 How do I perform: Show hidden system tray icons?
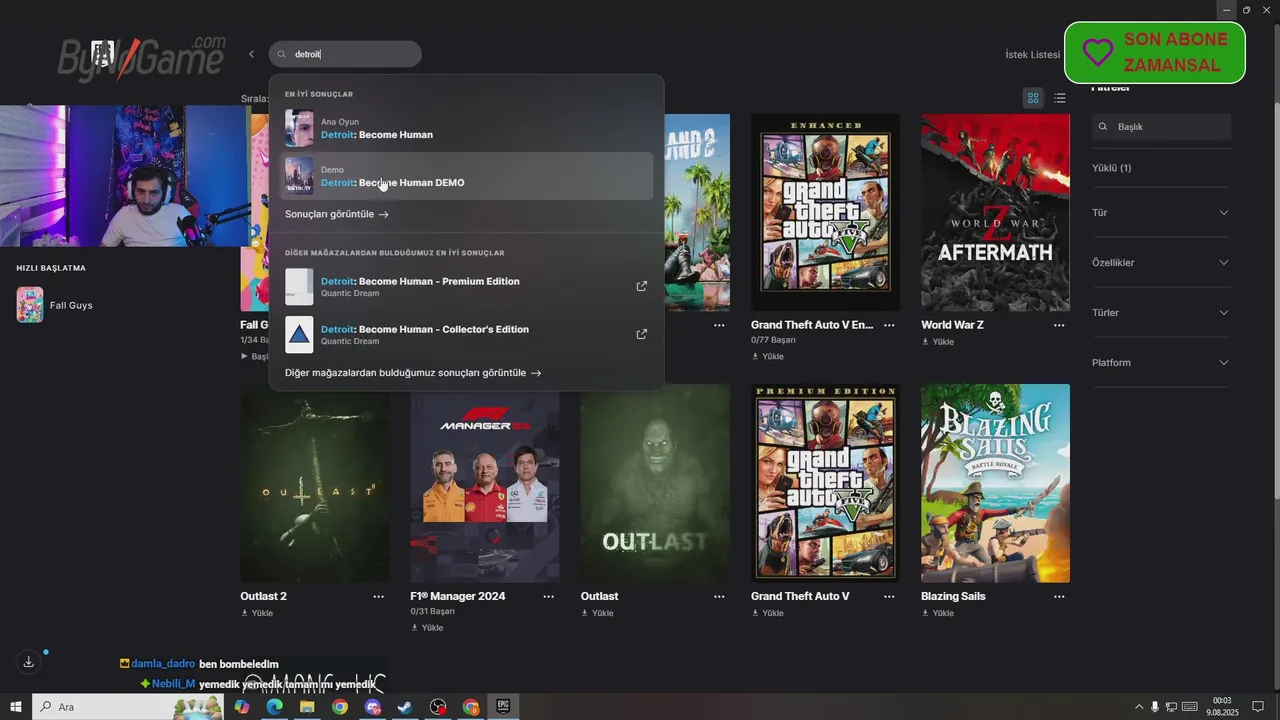click(1138, 707)
